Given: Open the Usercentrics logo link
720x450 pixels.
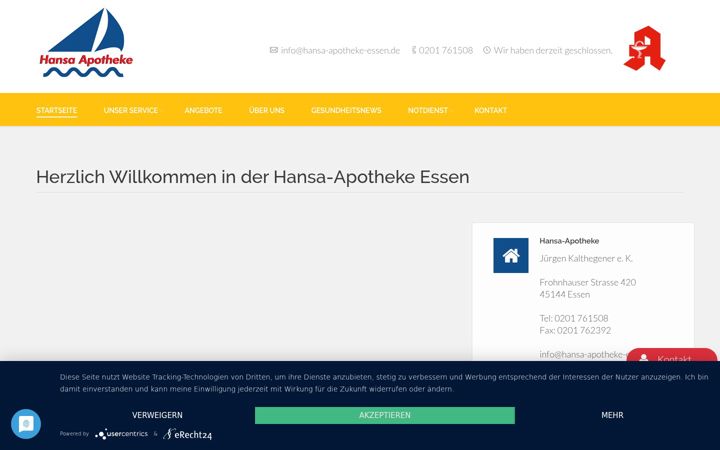Looking at the screenshot, I should coord(121,434).
